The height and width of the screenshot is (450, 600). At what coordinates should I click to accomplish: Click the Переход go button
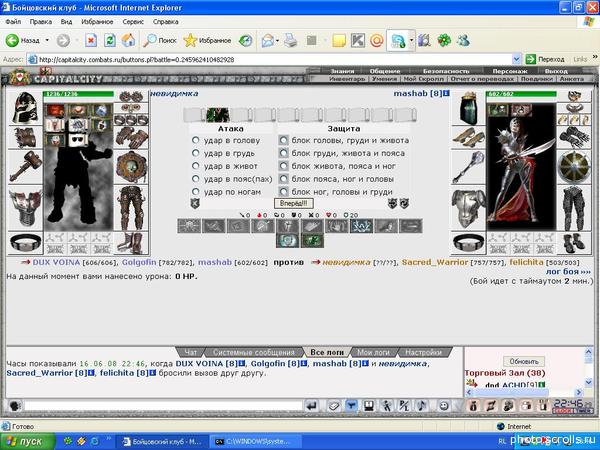[546, 59]
